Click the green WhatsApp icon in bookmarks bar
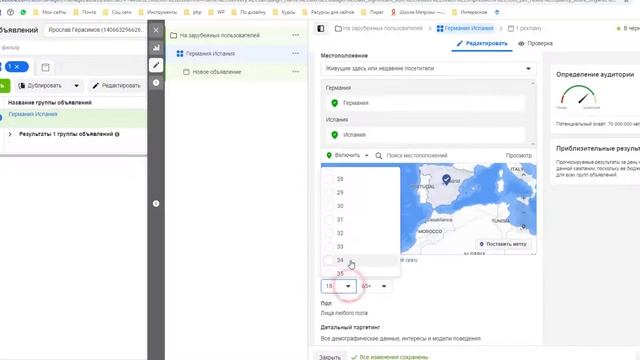 coord(23,12)
